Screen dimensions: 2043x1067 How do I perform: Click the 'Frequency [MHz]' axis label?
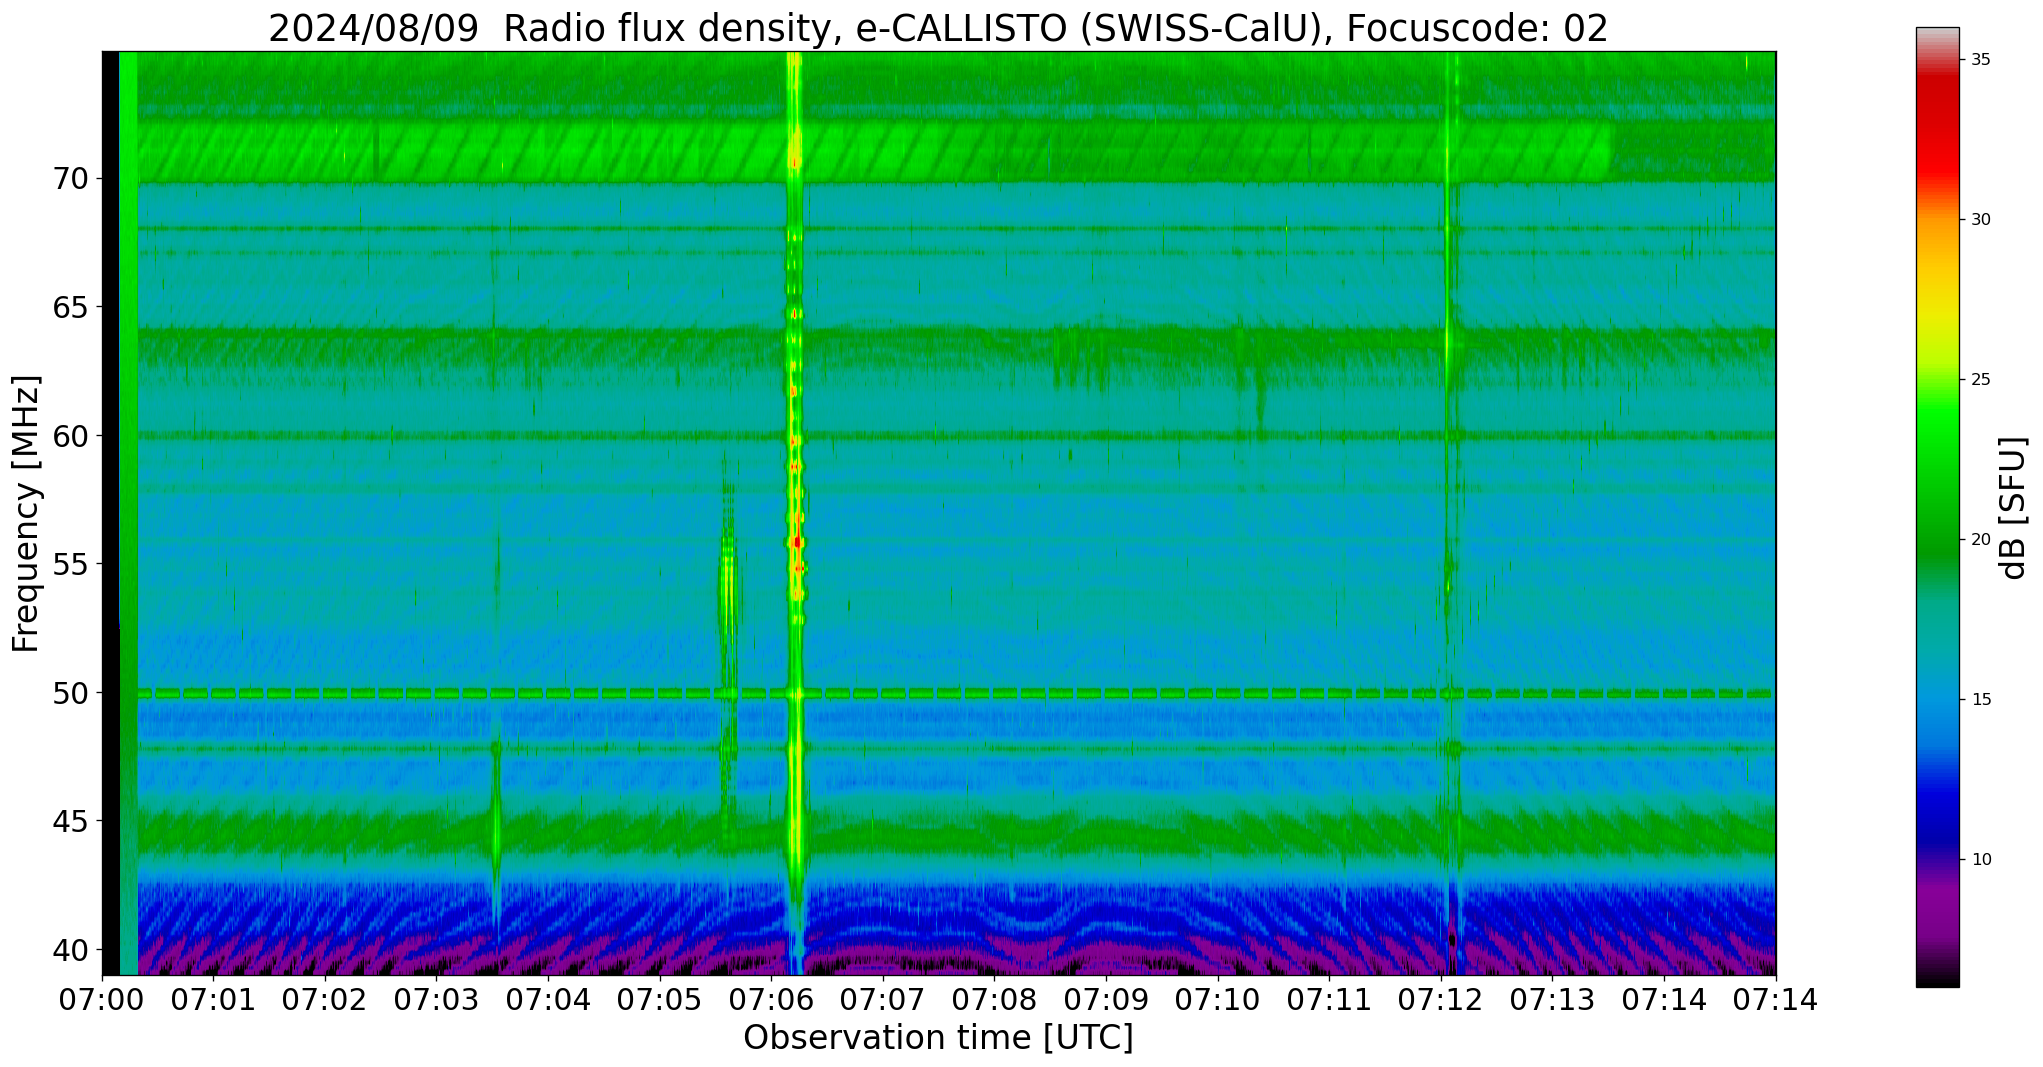tap(27, 514)
